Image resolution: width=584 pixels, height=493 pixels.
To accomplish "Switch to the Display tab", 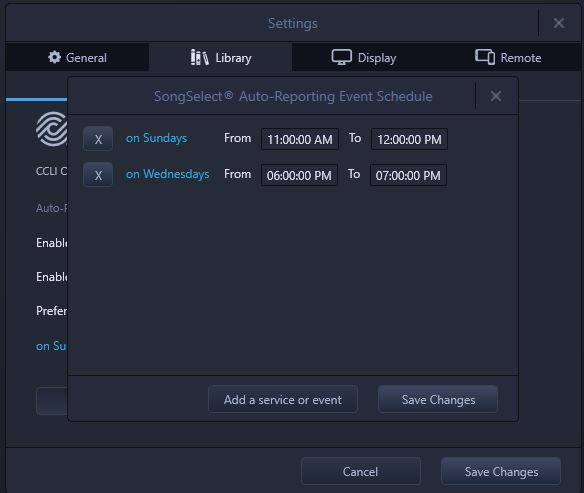I will pos(364,57).
